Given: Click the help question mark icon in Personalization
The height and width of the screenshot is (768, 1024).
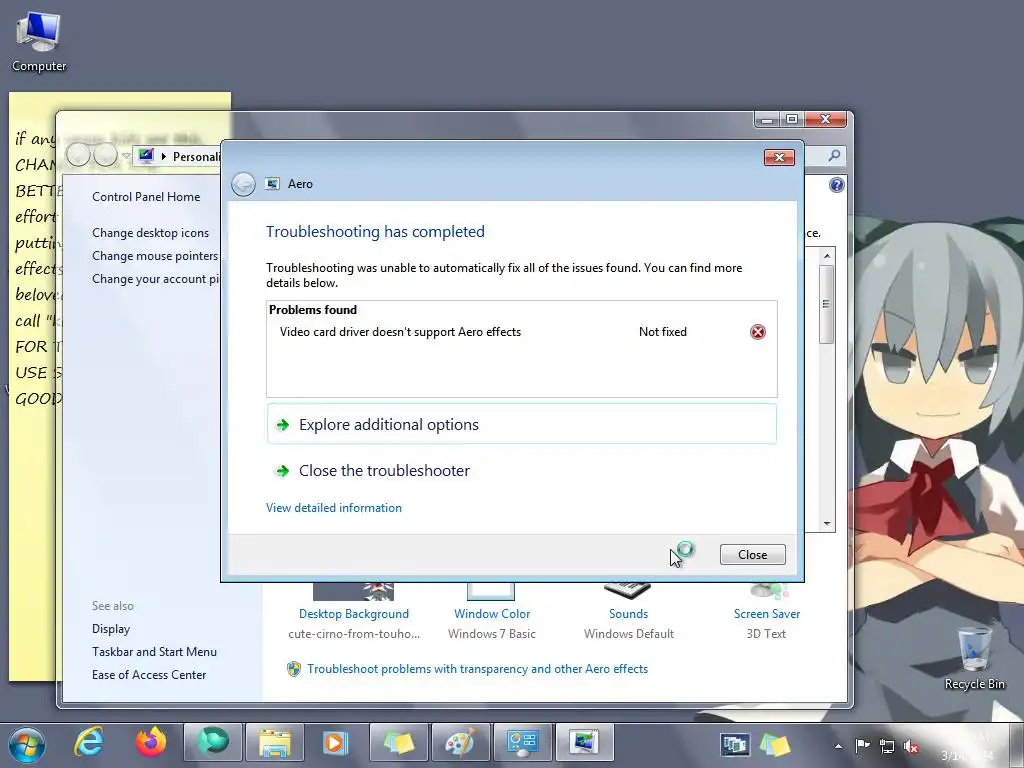Looking at the screenshot, I should tap(837, 185).
